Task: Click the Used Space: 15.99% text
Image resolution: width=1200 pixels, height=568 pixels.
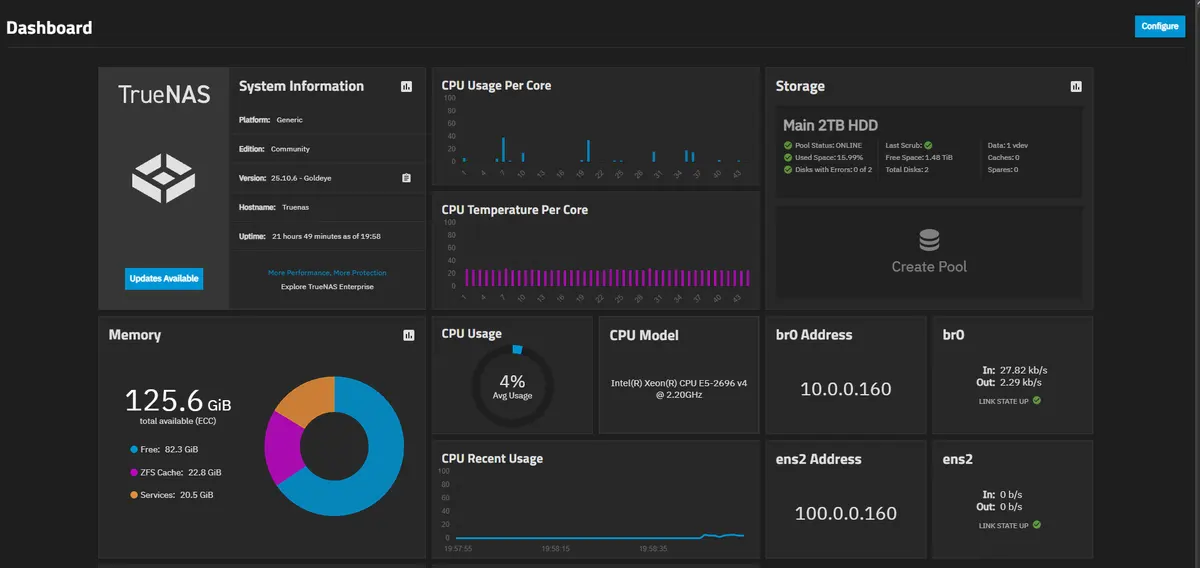Action: [x=828, y=157]
